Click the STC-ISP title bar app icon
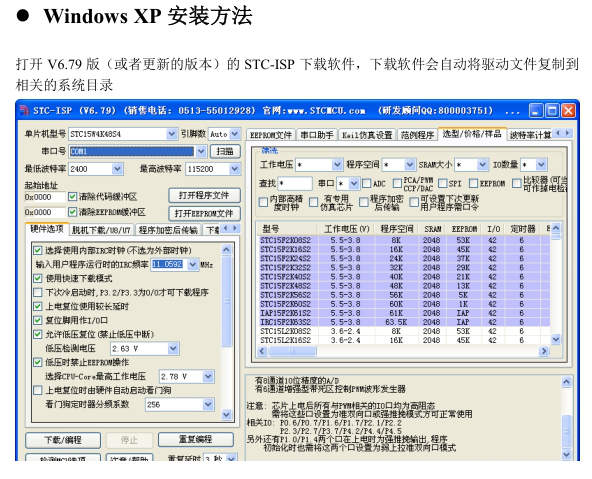Screen dimensions: 592x479 click(24, 111)
